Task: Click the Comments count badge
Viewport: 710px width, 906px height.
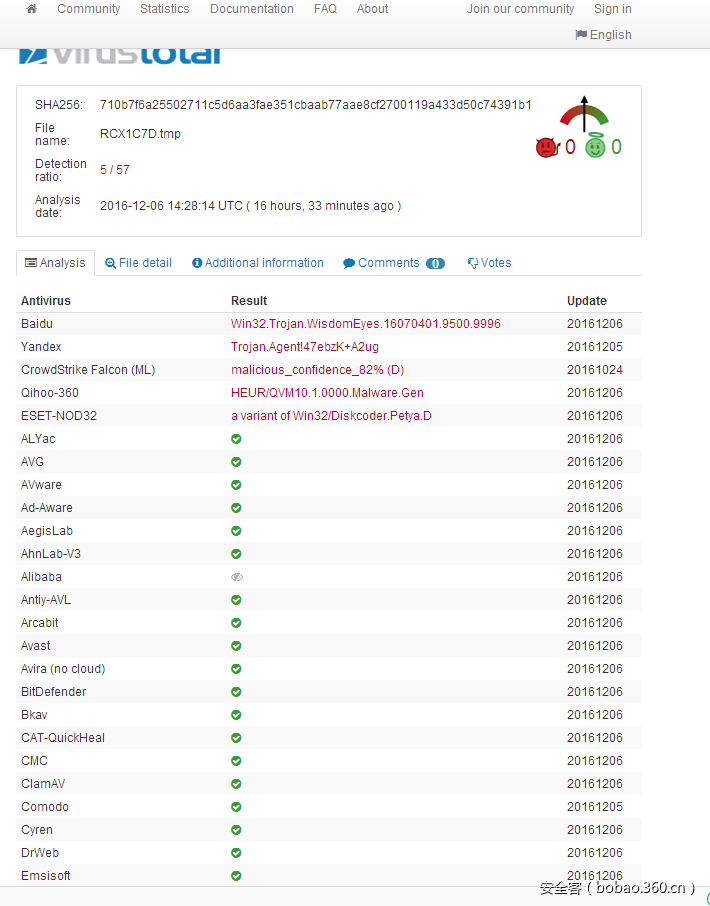Action: [436, 263]
